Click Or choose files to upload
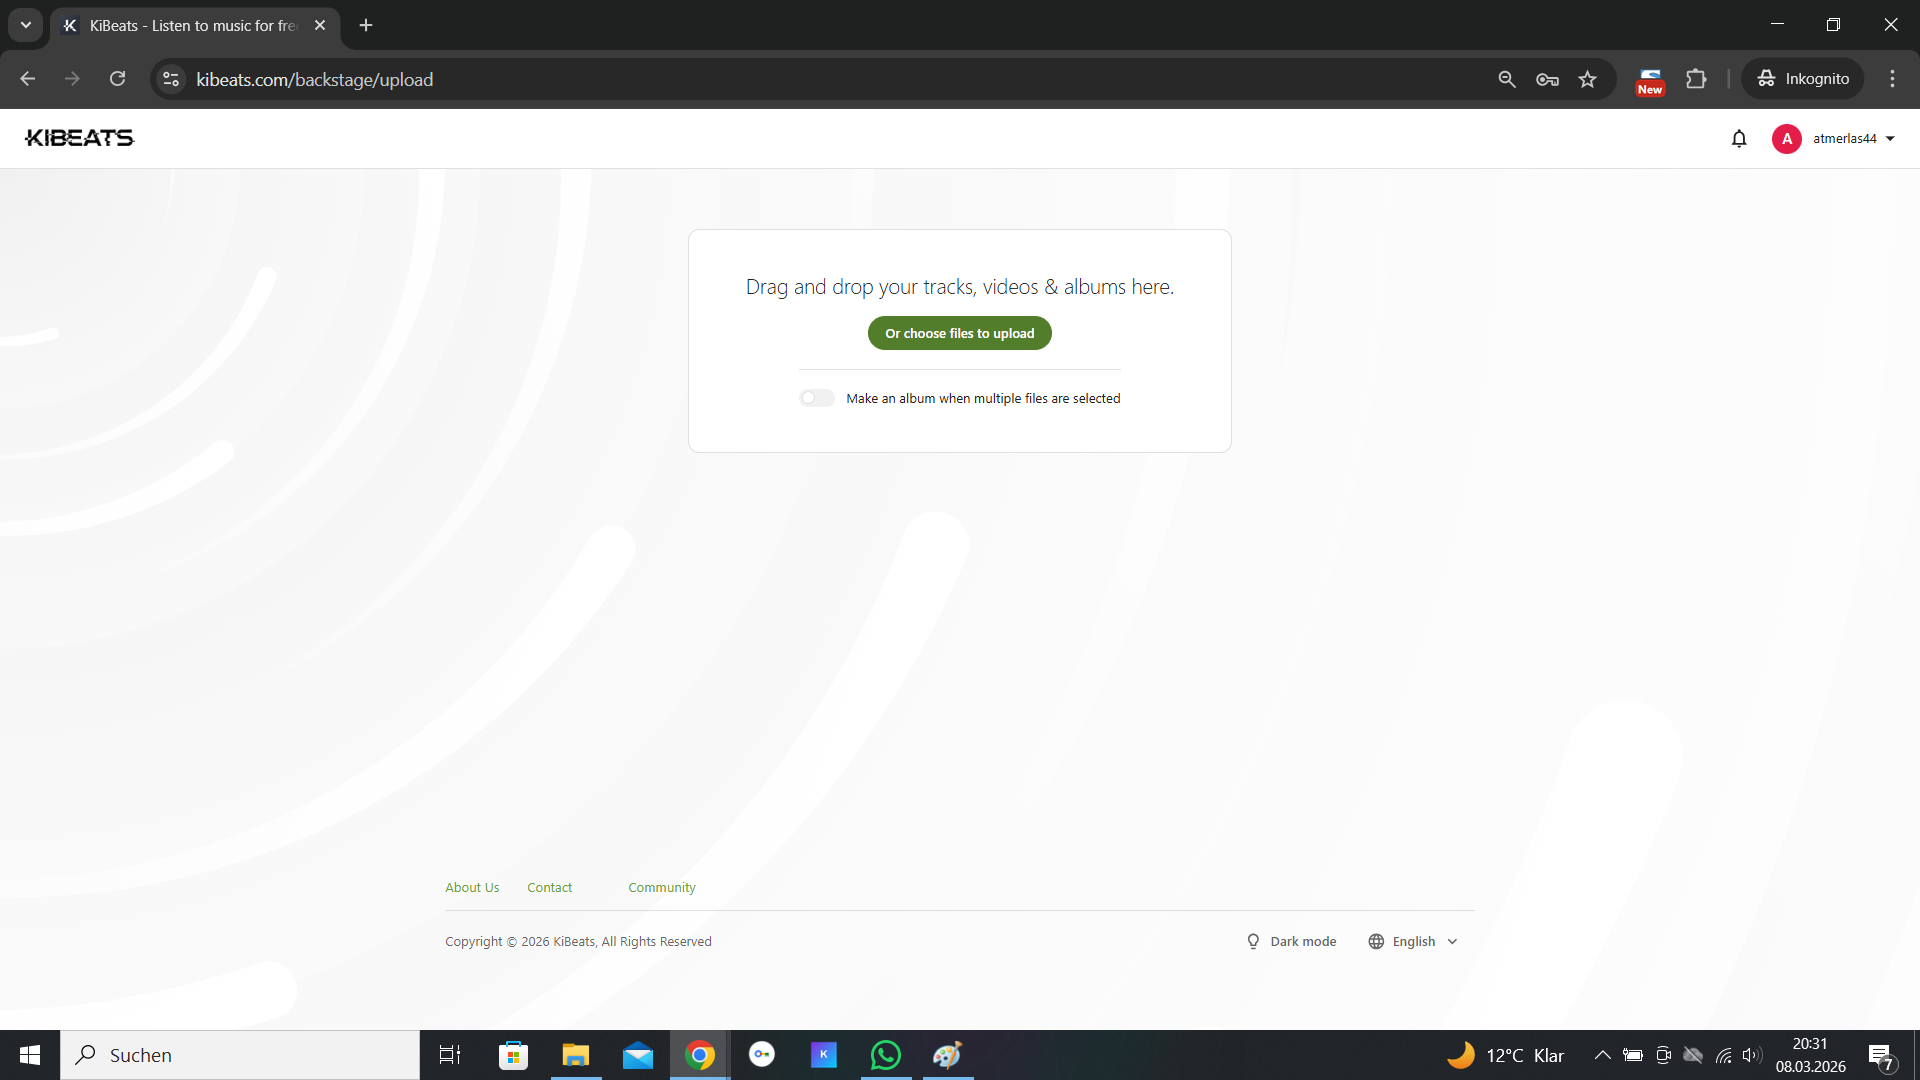The image size is (1920, 1080). point(959,333)
